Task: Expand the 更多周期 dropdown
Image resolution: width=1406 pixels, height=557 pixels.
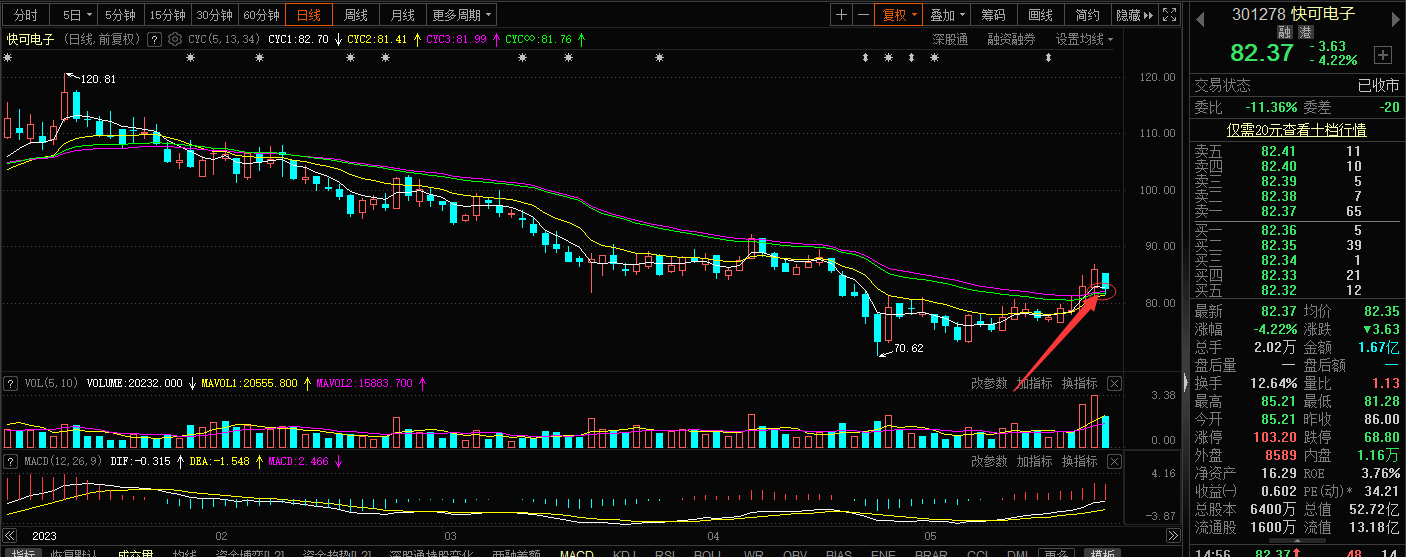Action: pyautogui.click(x=462, y=15)
